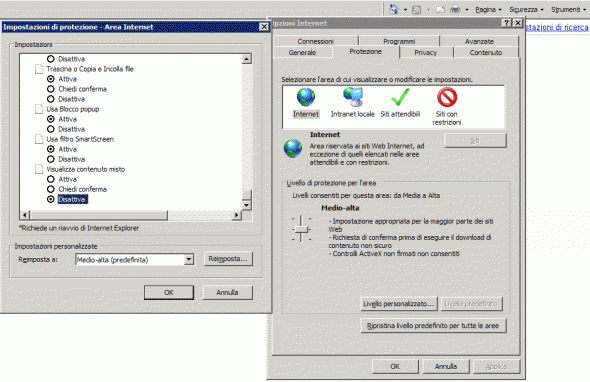The width and height of the screenshot is (590, 382).
Task: Switch to the Generale tab
Action: (302, 52)
